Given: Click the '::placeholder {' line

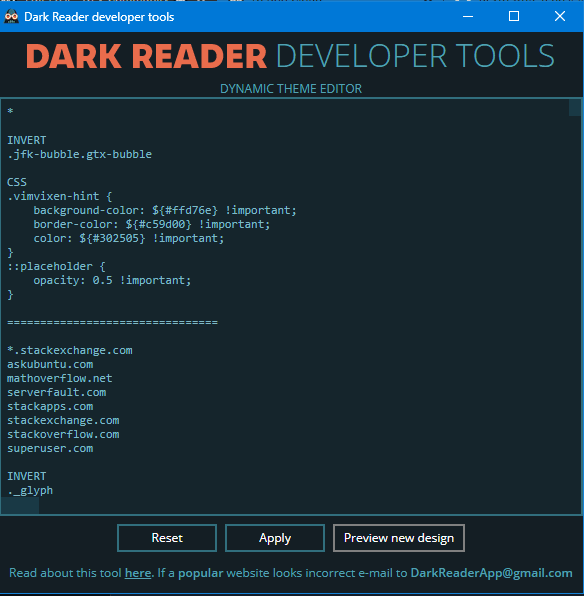Looking at the screenshot, I should point(56,266).
